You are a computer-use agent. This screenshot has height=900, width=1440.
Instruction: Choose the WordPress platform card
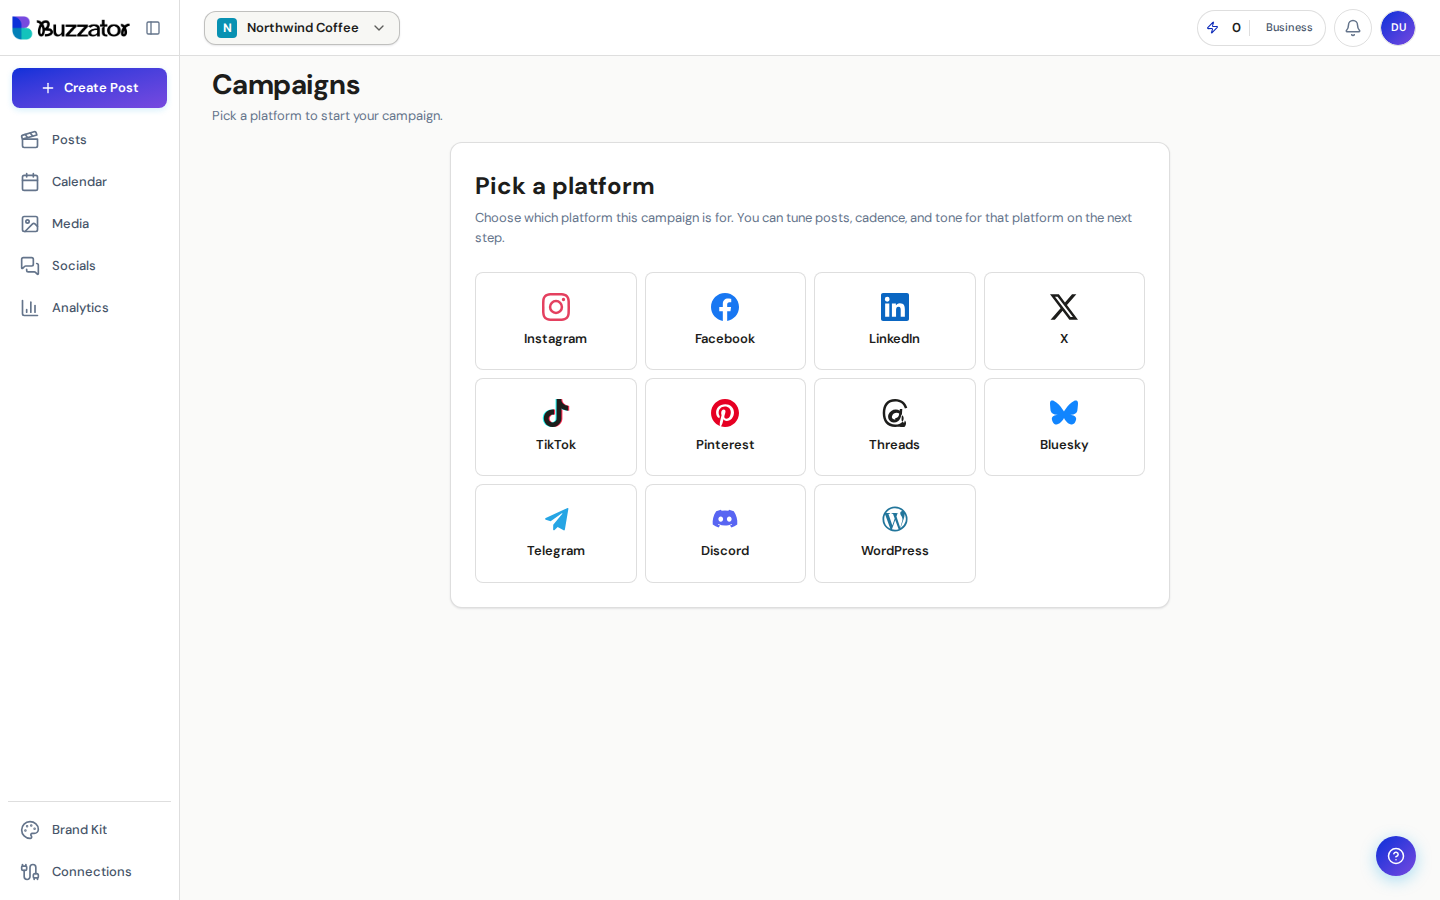(x=894, y=533)
